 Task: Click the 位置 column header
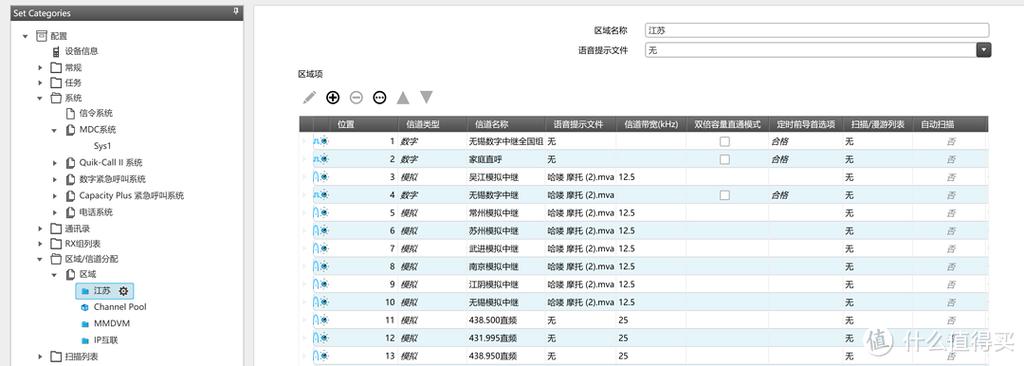point(364,124)
